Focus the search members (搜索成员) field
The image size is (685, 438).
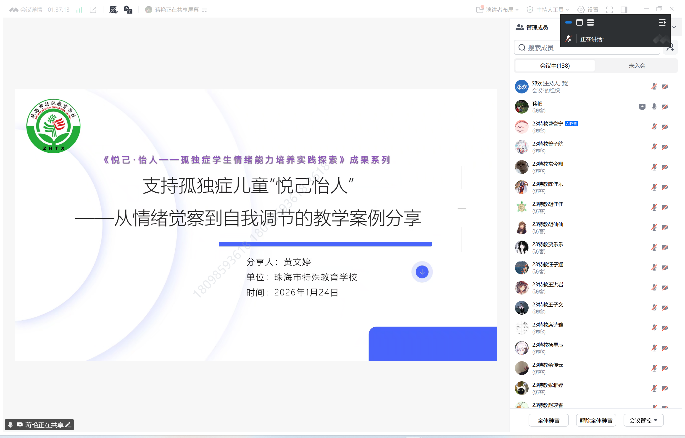tap(587, 48)
